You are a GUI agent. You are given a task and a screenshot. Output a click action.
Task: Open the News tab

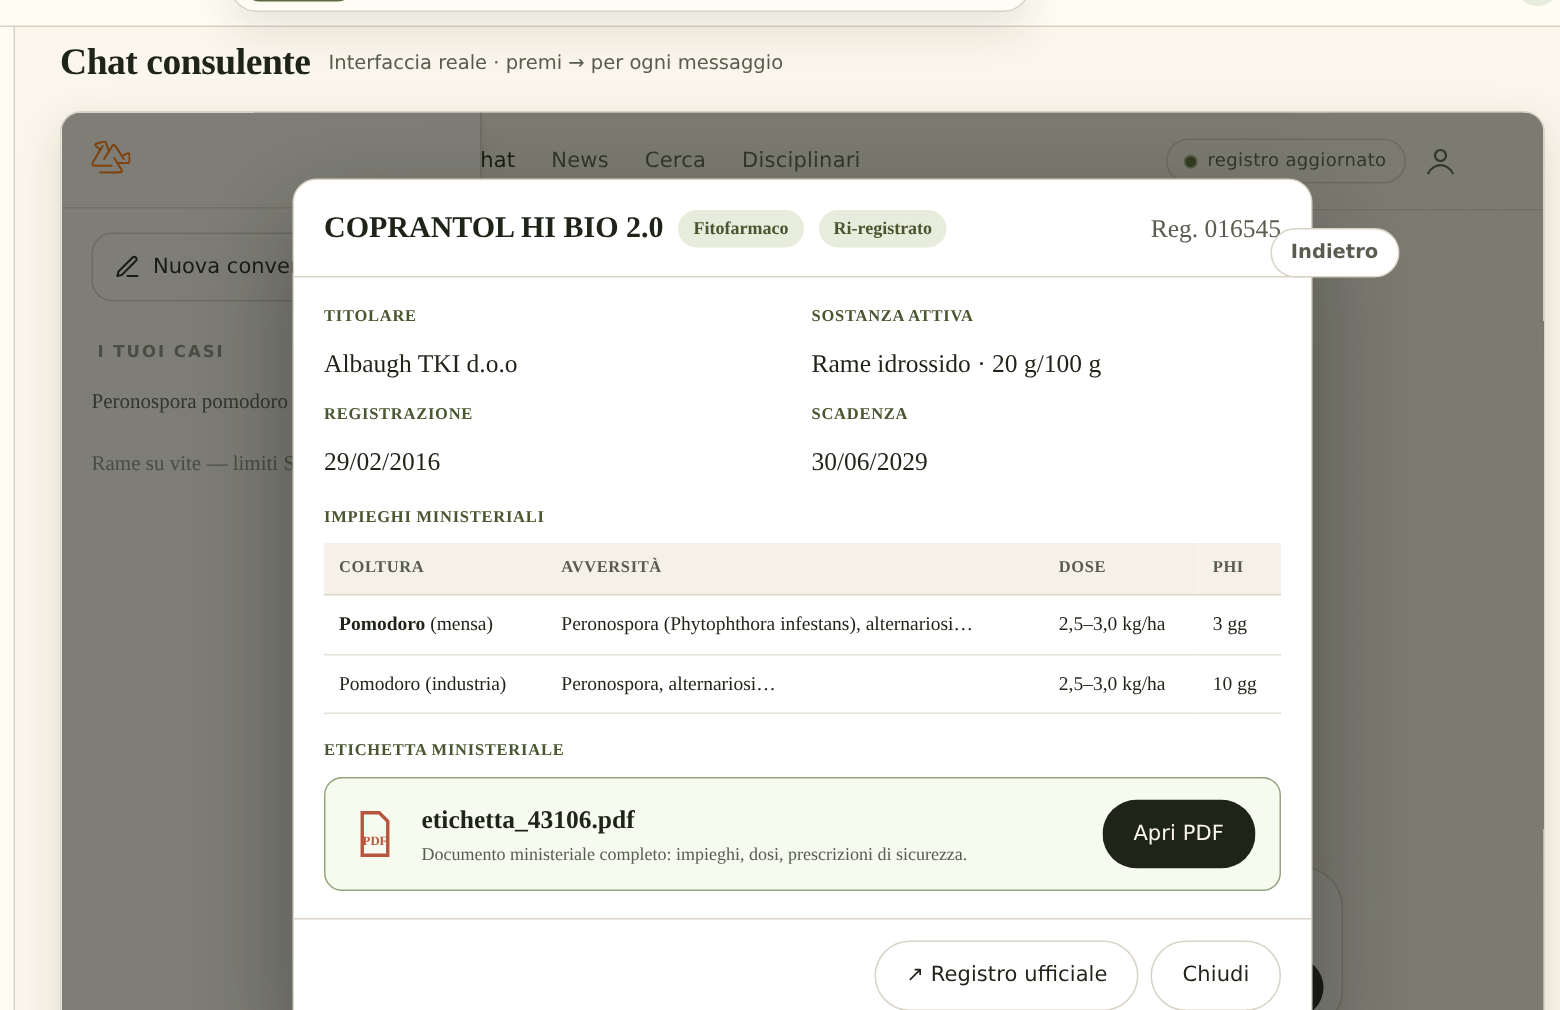tap(580, 160)
